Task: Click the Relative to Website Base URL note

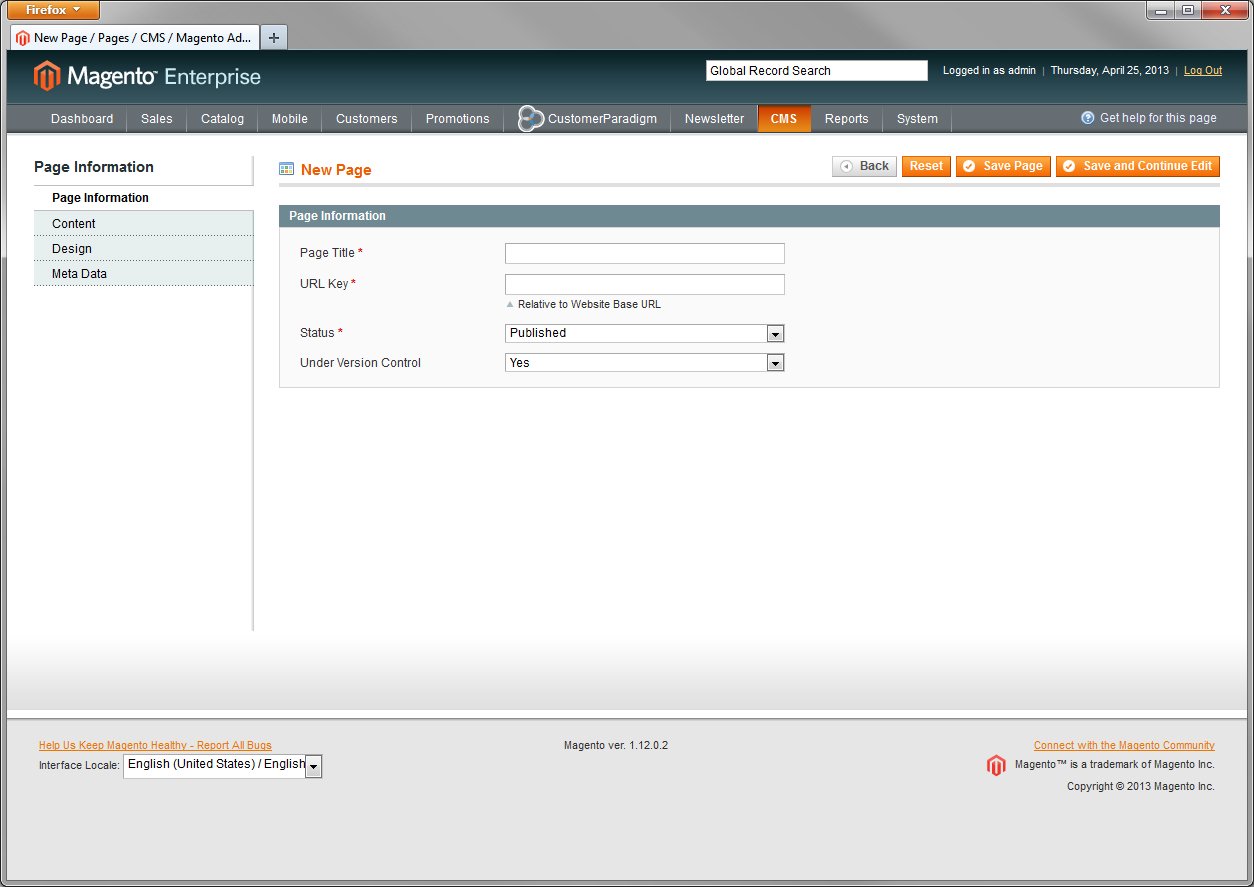Action: point(589,304)
